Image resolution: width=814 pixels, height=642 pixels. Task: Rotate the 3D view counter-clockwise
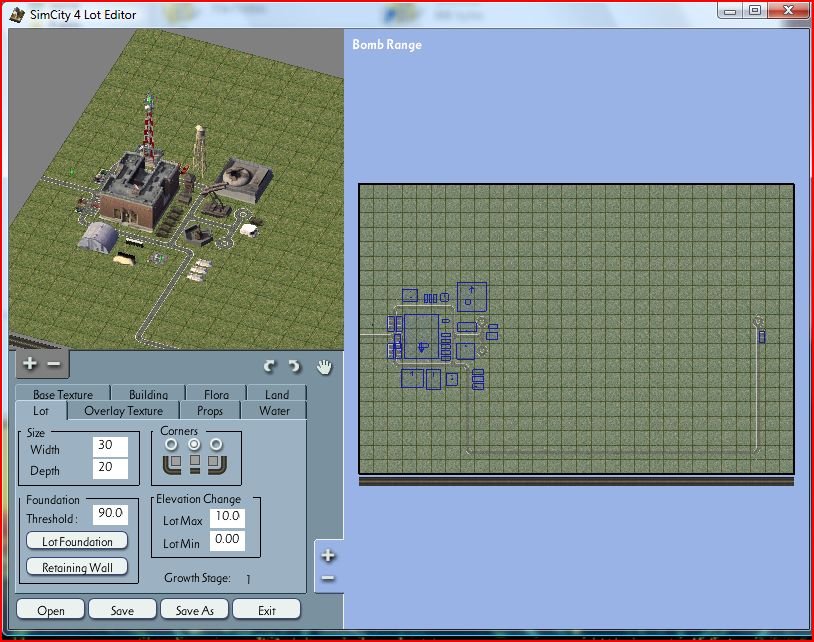(x=294, y=367)
